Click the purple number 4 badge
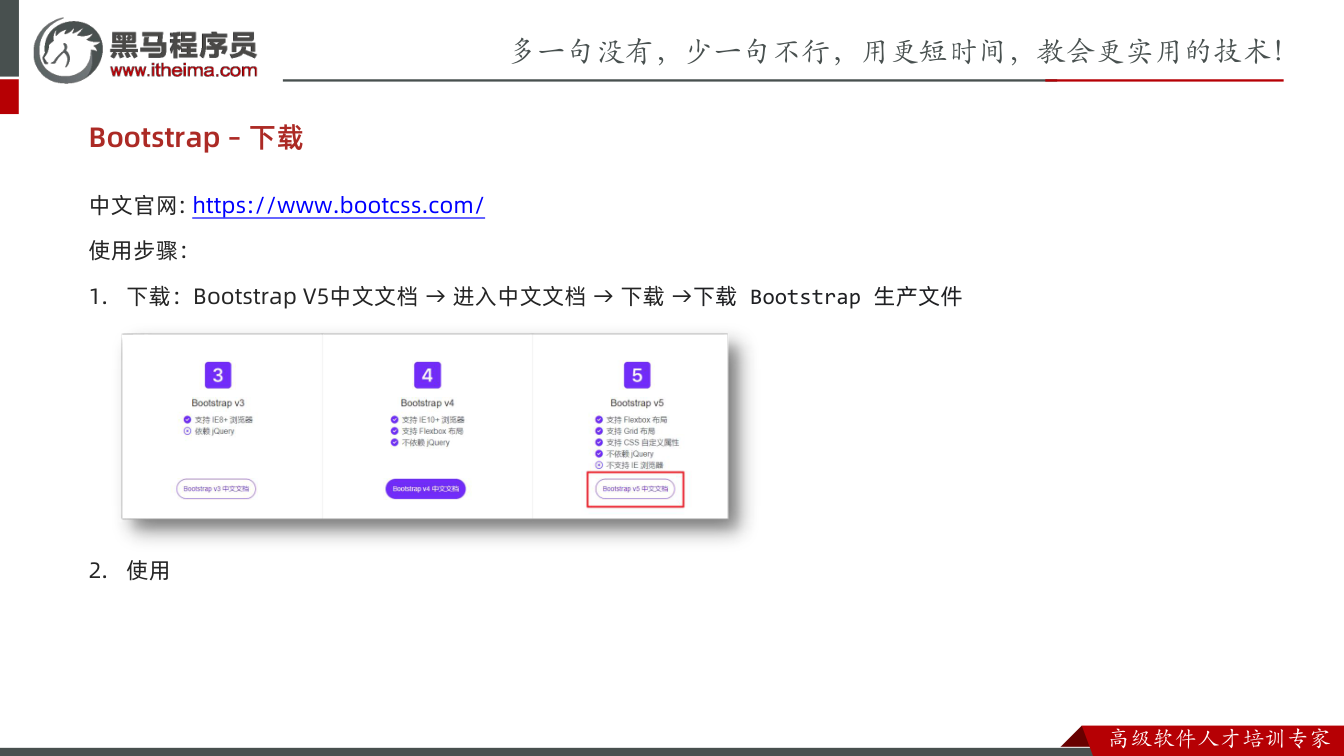 pyautogui.click(x=427, y=375)
